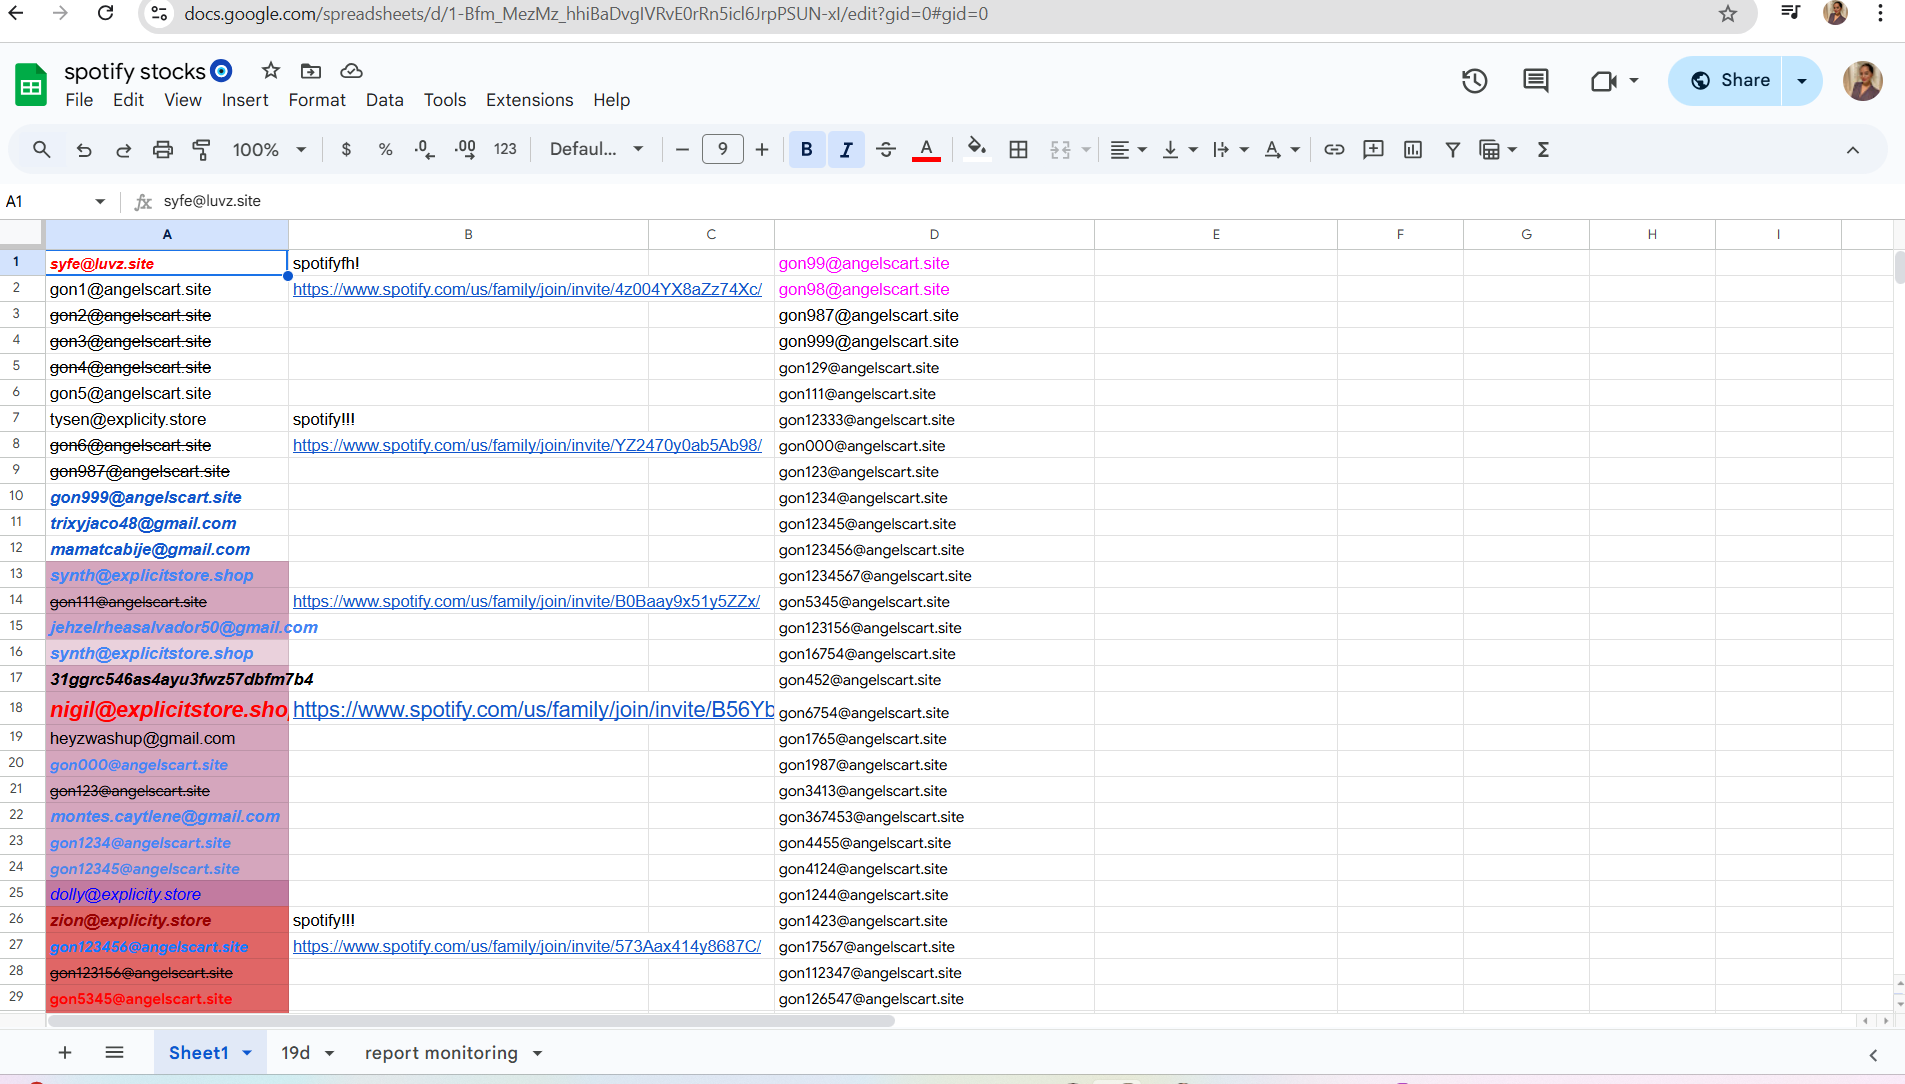Open text rotation dropdown
Screen dimensions: 1905x1084
pyautogui.click(x=1282, y=150)
